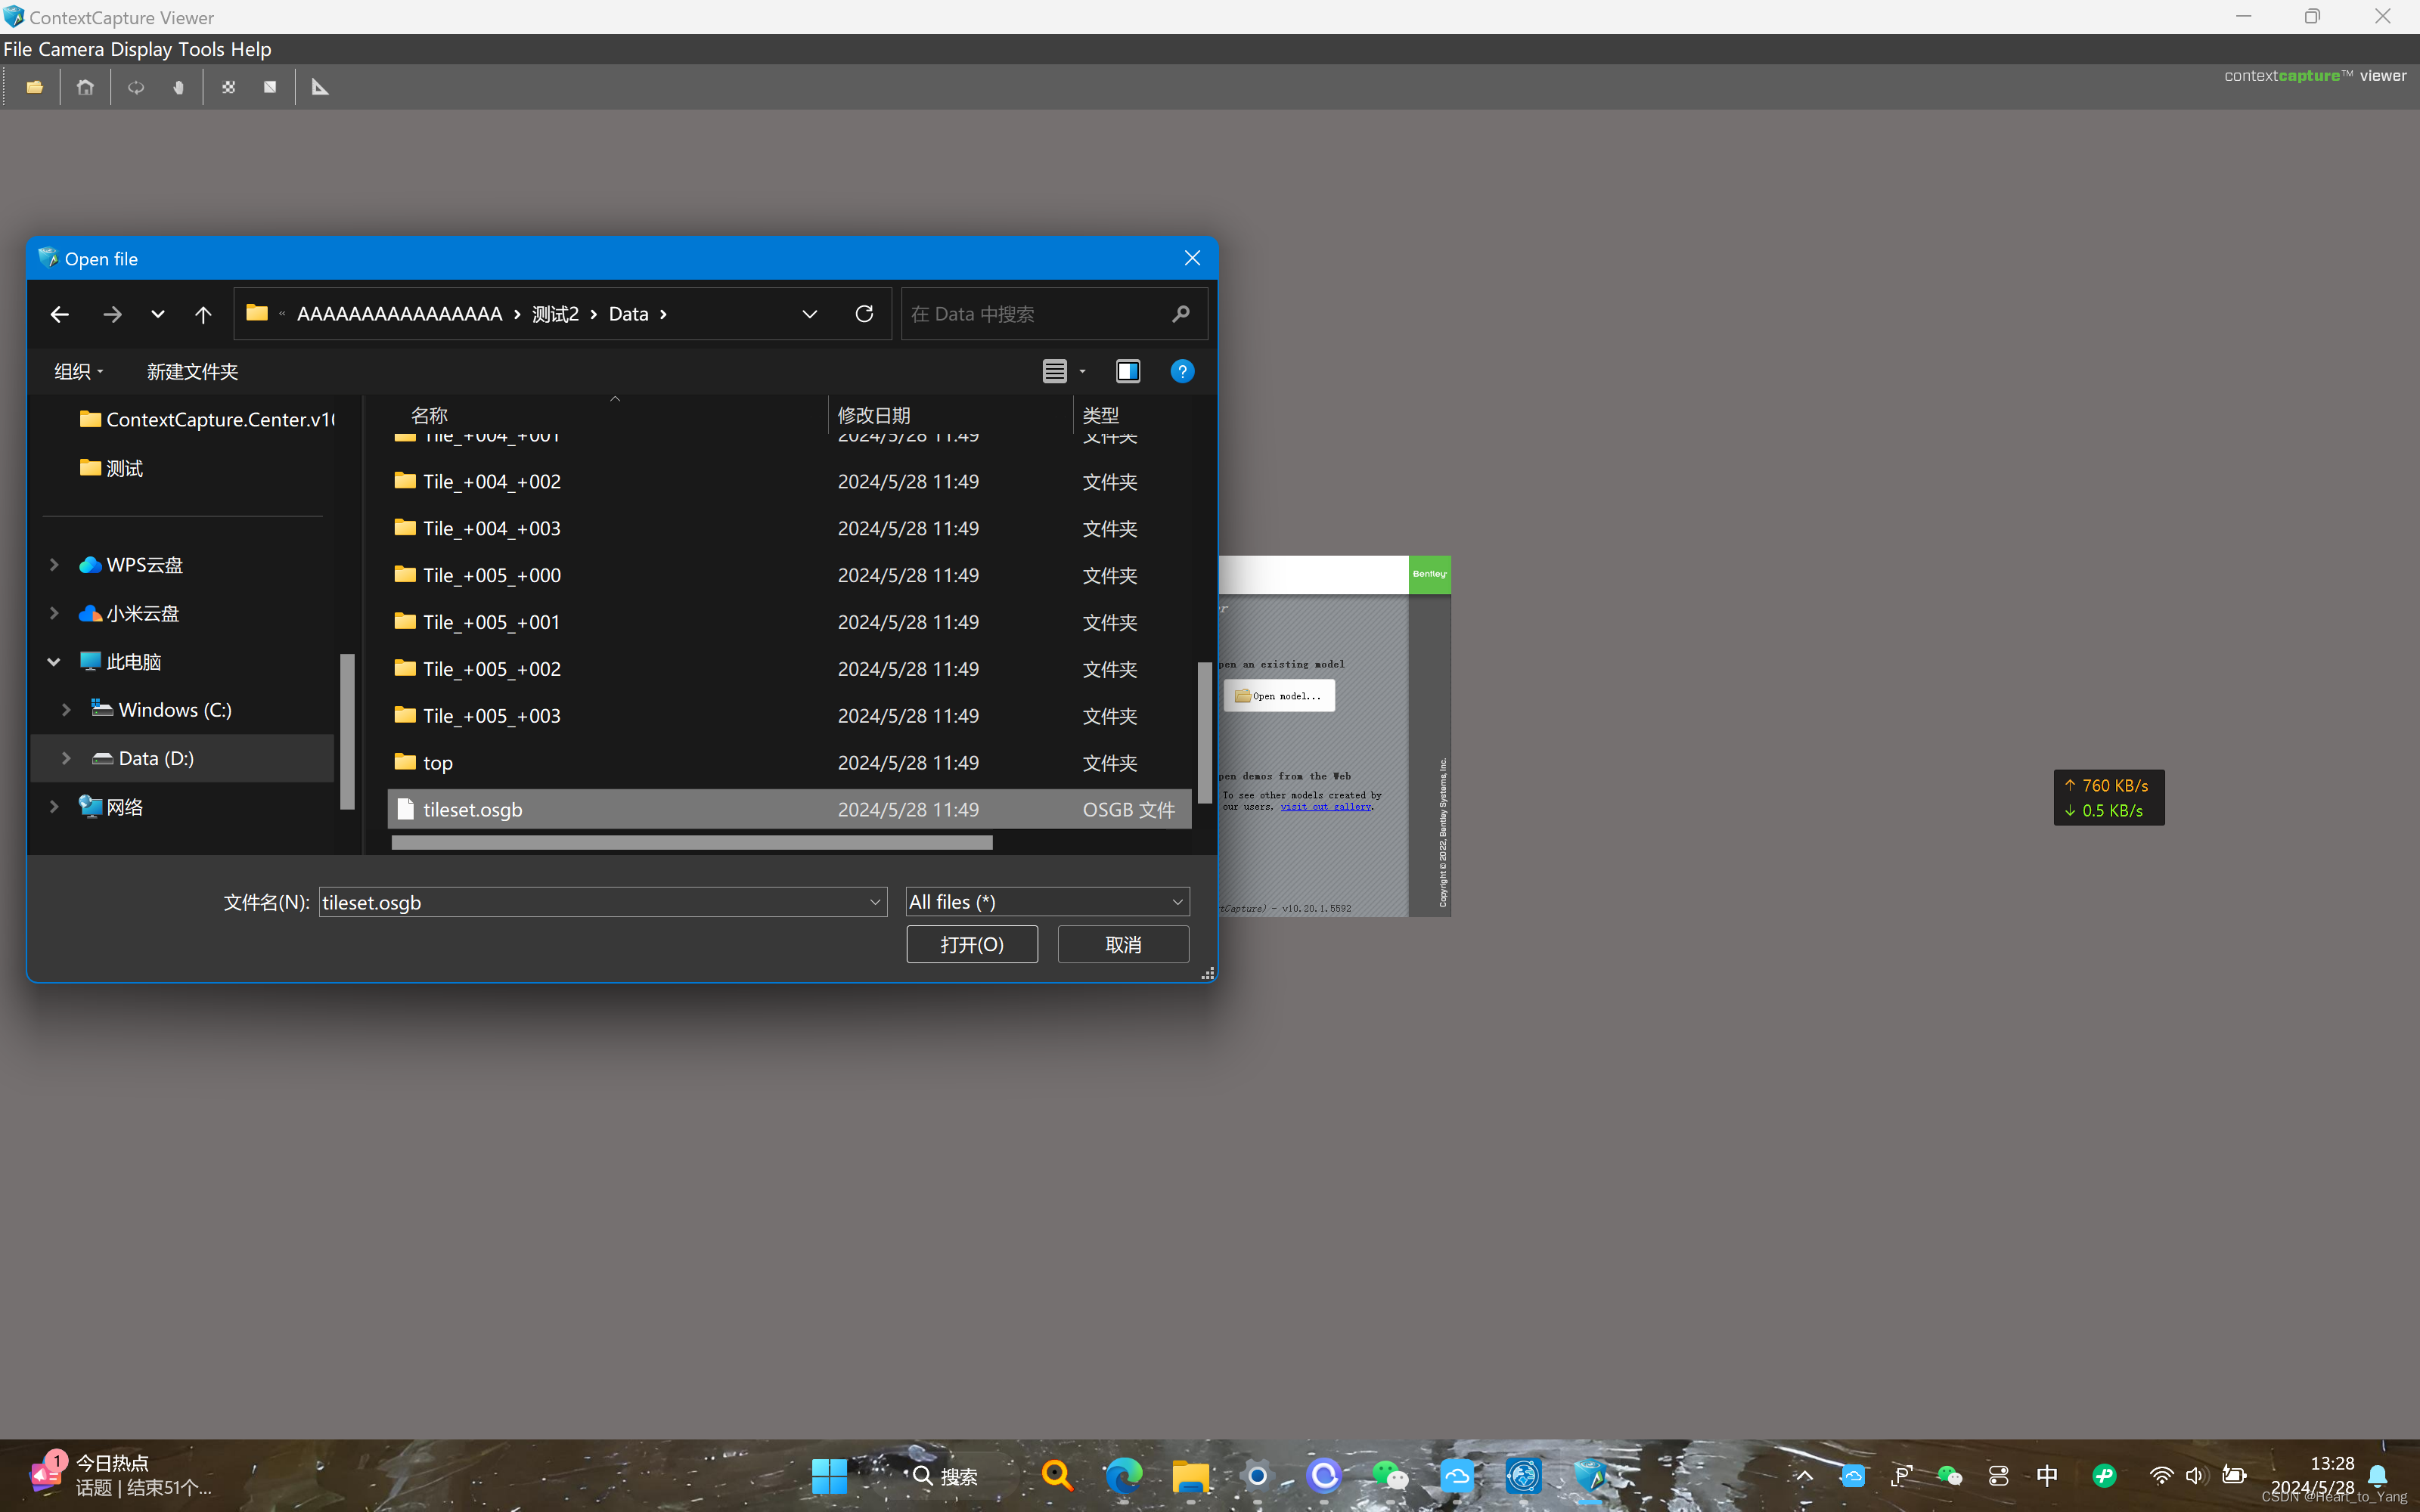Click the blue help question mark icon

point(1182,372)
